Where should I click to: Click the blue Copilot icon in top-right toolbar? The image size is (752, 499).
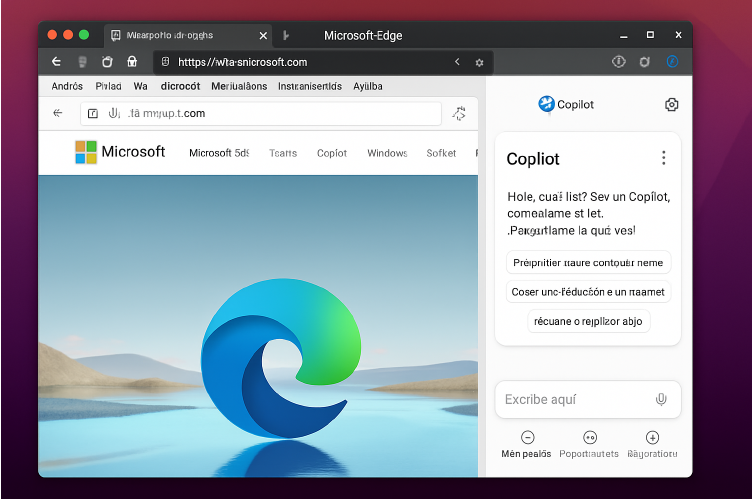pyautogui.click(x=672, y=61)
